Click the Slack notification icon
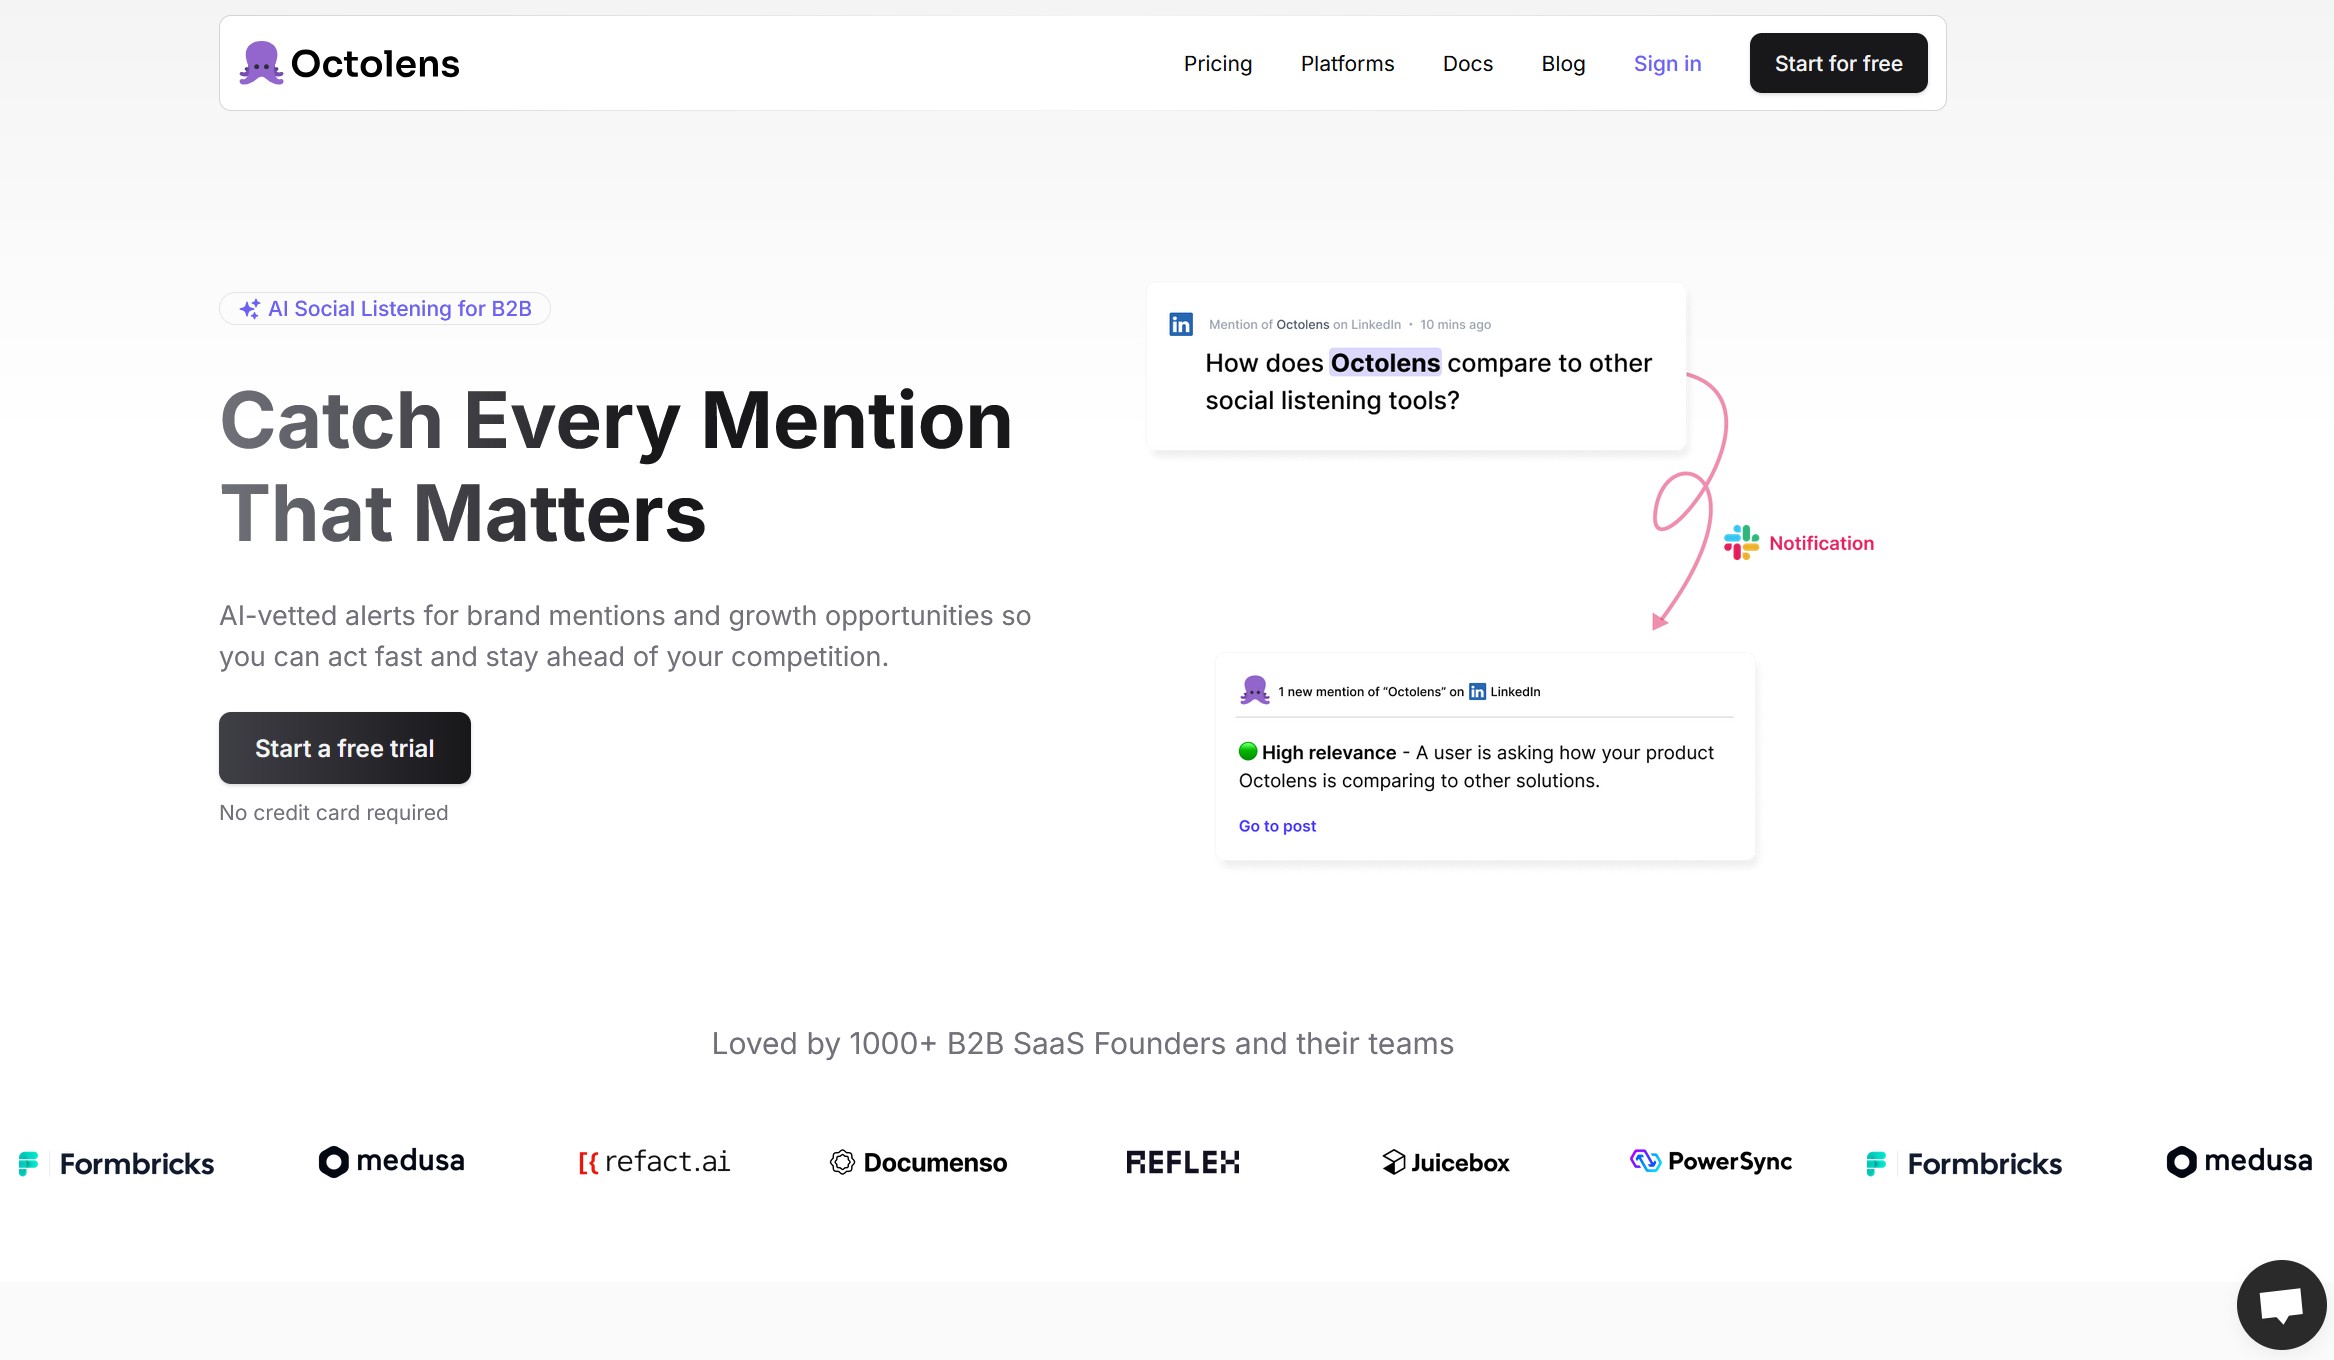2334x1360 pixels. pyautogui.click(x=1743, y=542)
